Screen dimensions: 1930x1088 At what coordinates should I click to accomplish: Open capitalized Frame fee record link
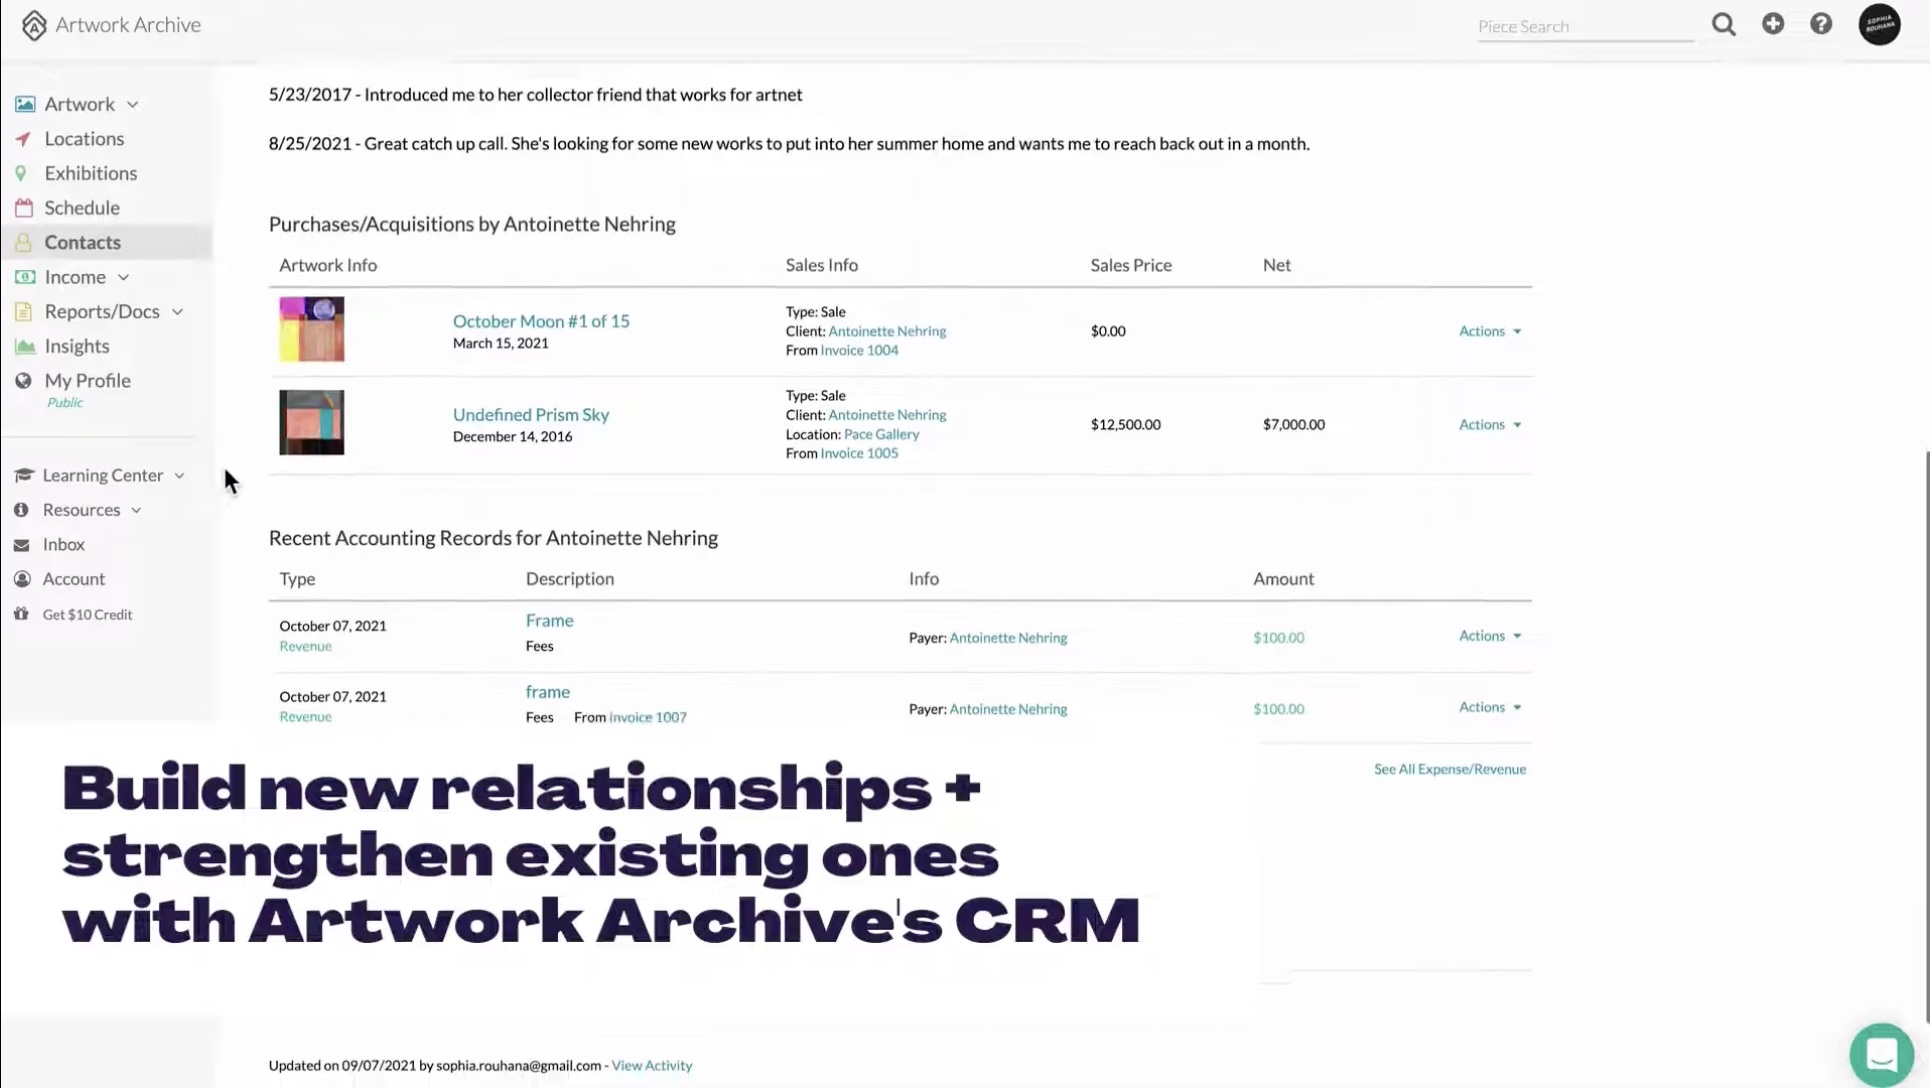[550, 621]
